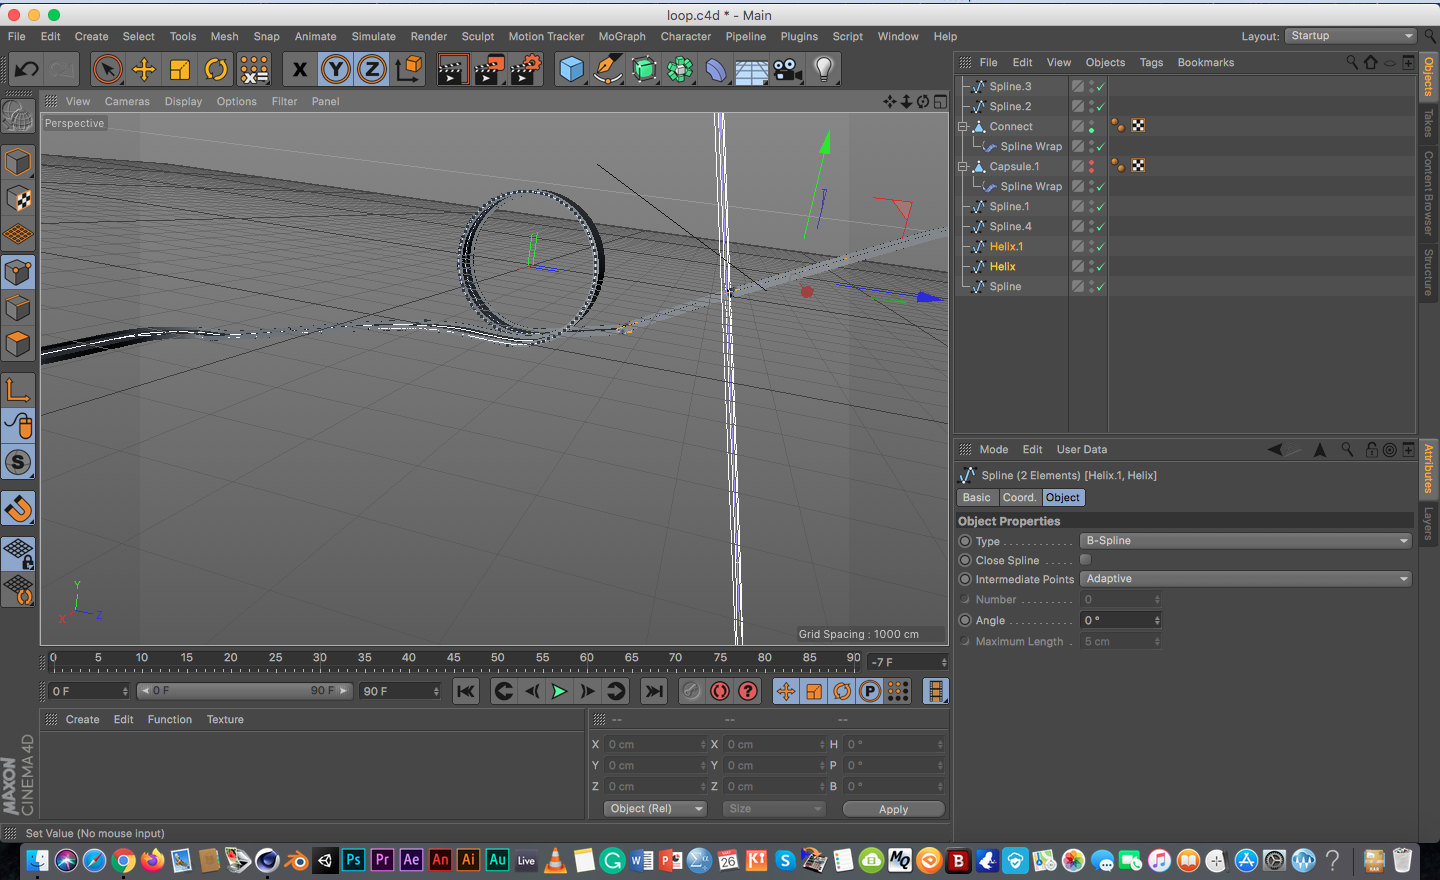Select the Move tool in top toolbar
The width and height of the screenshot is (1440, 880).
[144, 69]
